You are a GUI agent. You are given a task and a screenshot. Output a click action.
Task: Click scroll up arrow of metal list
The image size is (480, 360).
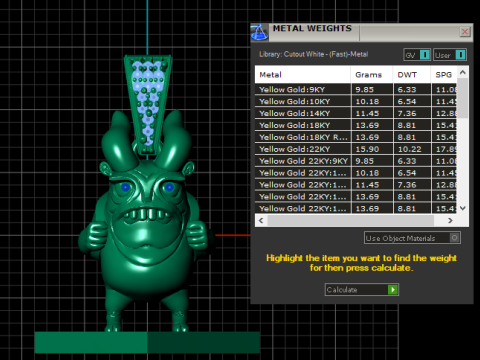(x=462, y=72)
